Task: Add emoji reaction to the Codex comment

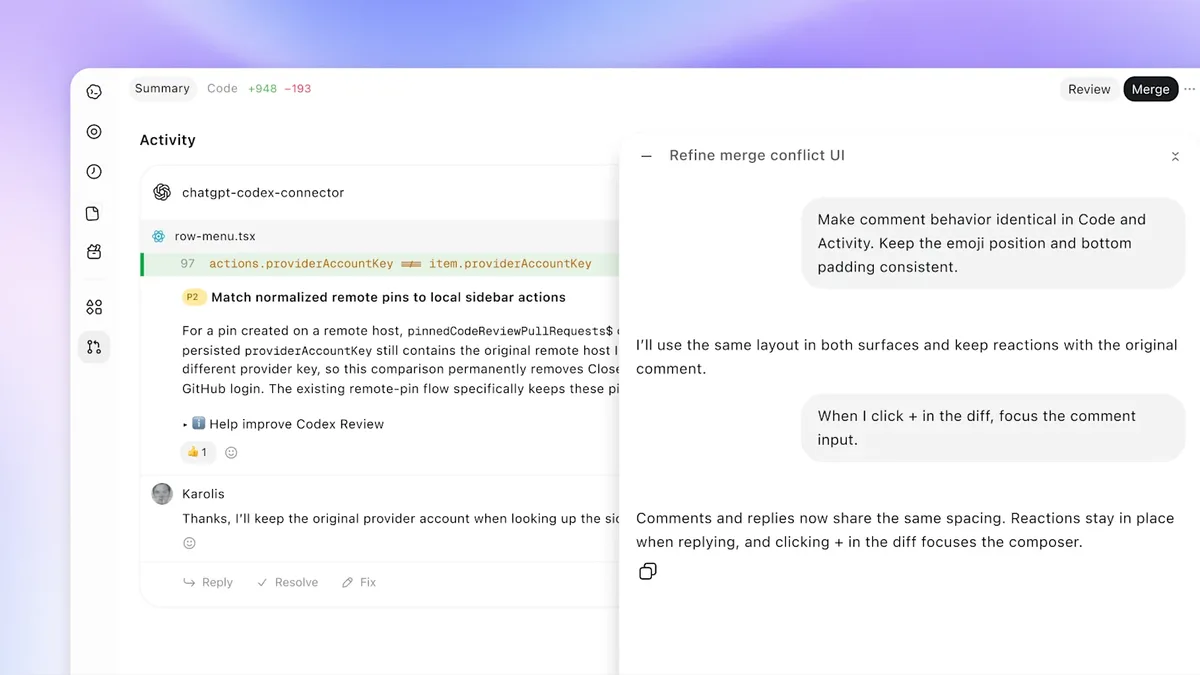Action: (x=231, y=453)
